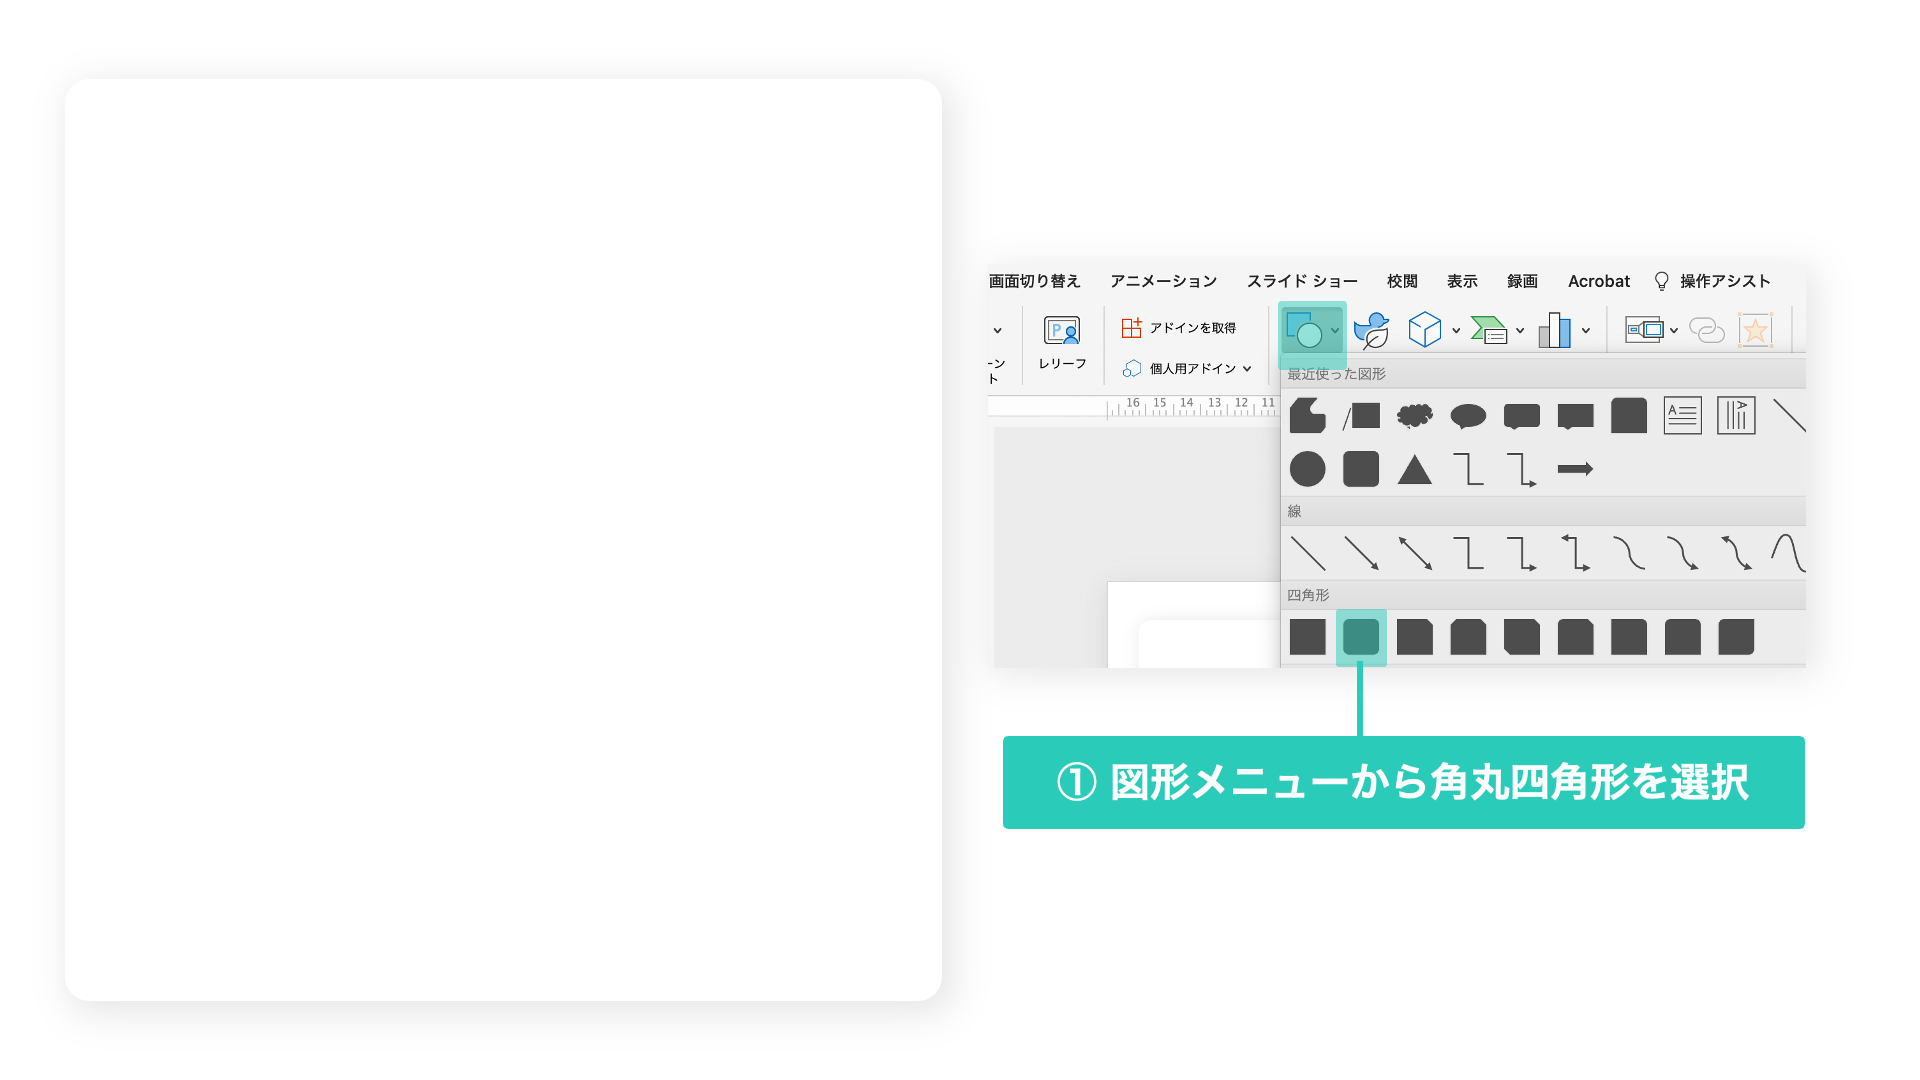Select the elbow arrow connector in recent shapes

(1522, 469)
